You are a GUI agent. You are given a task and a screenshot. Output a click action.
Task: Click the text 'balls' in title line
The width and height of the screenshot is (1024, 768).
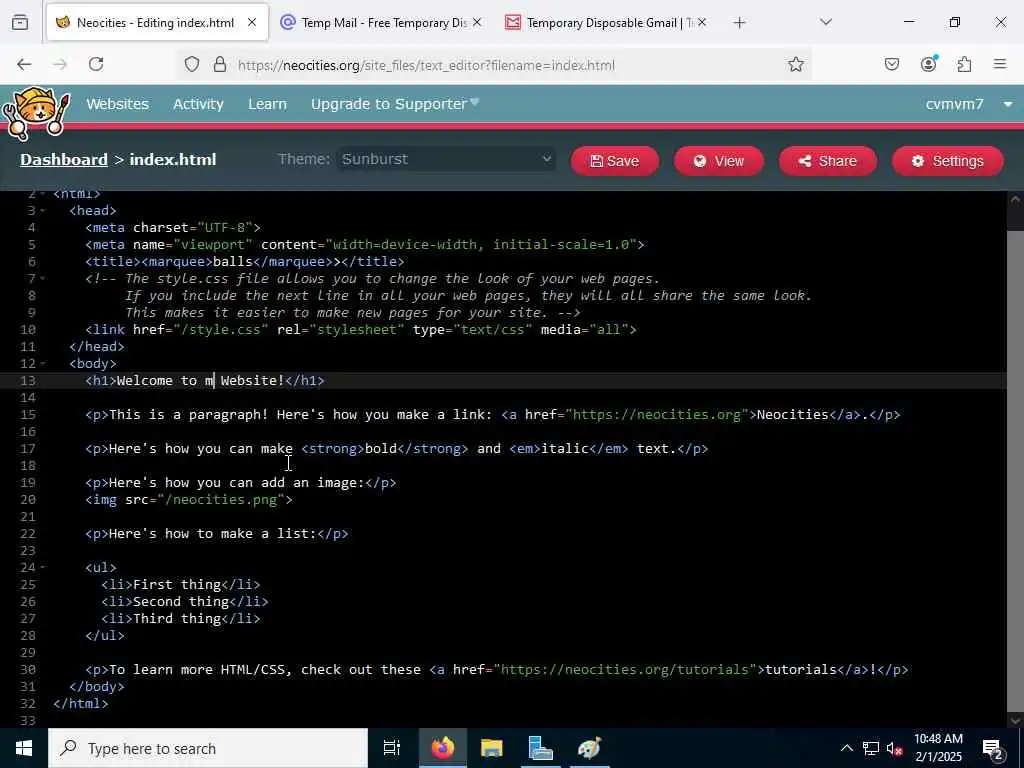pyautogui.click(x=232, y=262)
